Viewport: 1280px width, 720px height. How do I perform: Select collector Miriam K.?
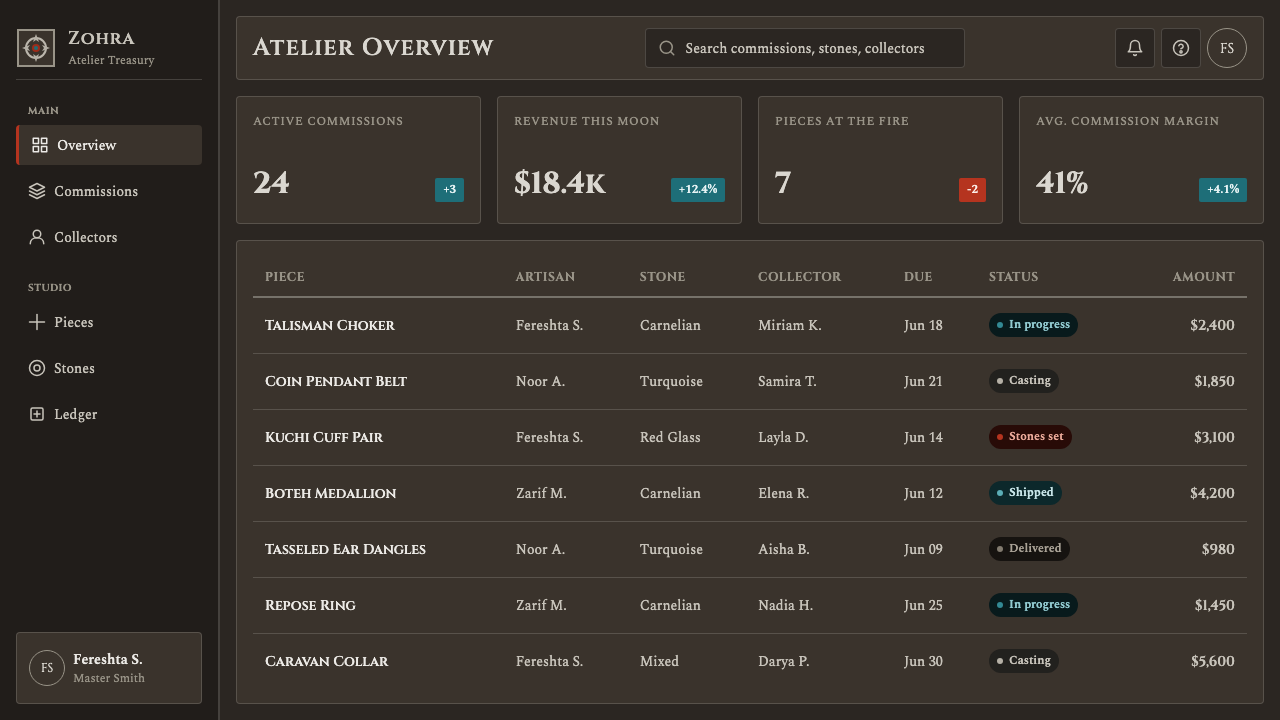(790, 325)
